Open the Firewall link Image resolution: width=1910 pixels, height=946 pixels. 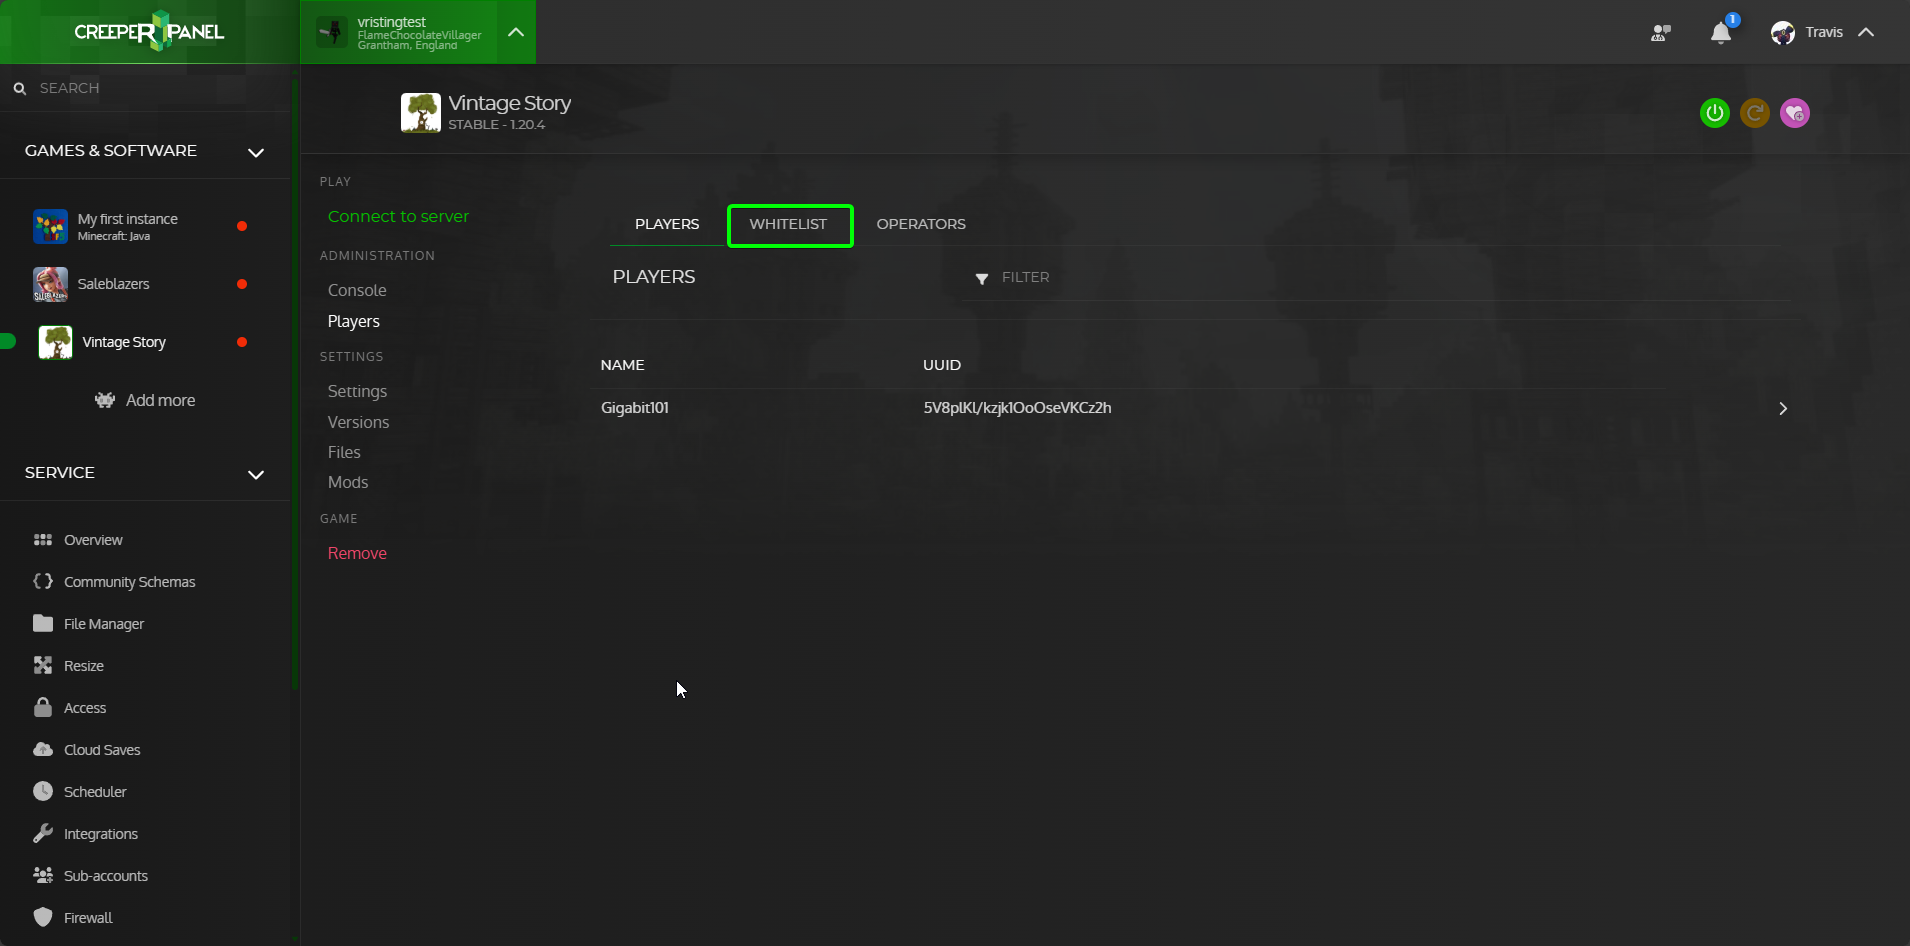pos(88,918)
